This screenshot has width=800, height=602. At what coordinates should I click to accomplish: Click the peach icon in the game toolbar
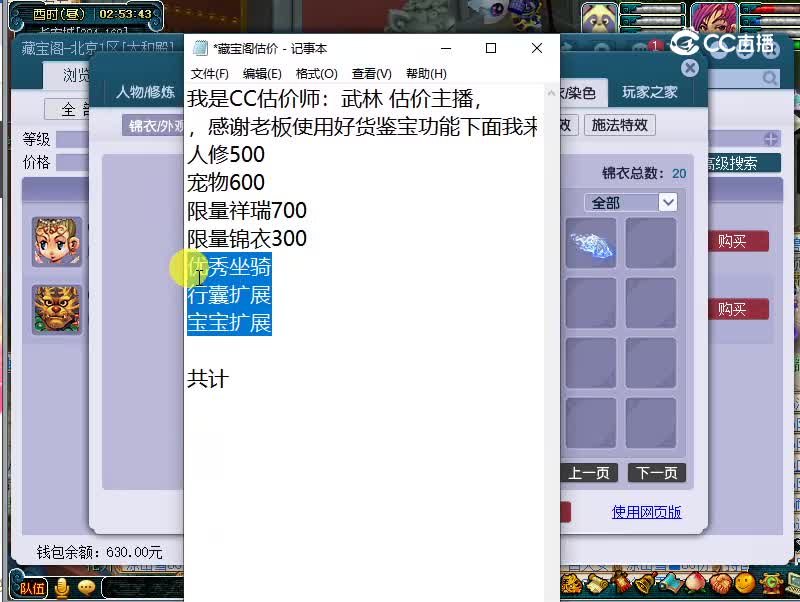[695, 583]
